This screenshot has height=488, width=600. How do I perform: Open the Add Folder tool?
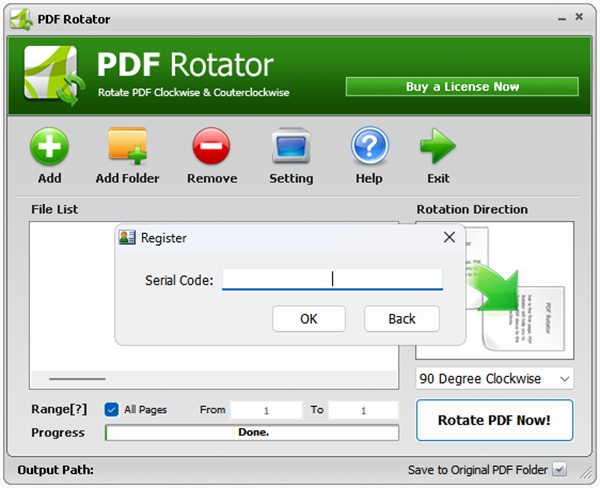(x=127, y=148)
